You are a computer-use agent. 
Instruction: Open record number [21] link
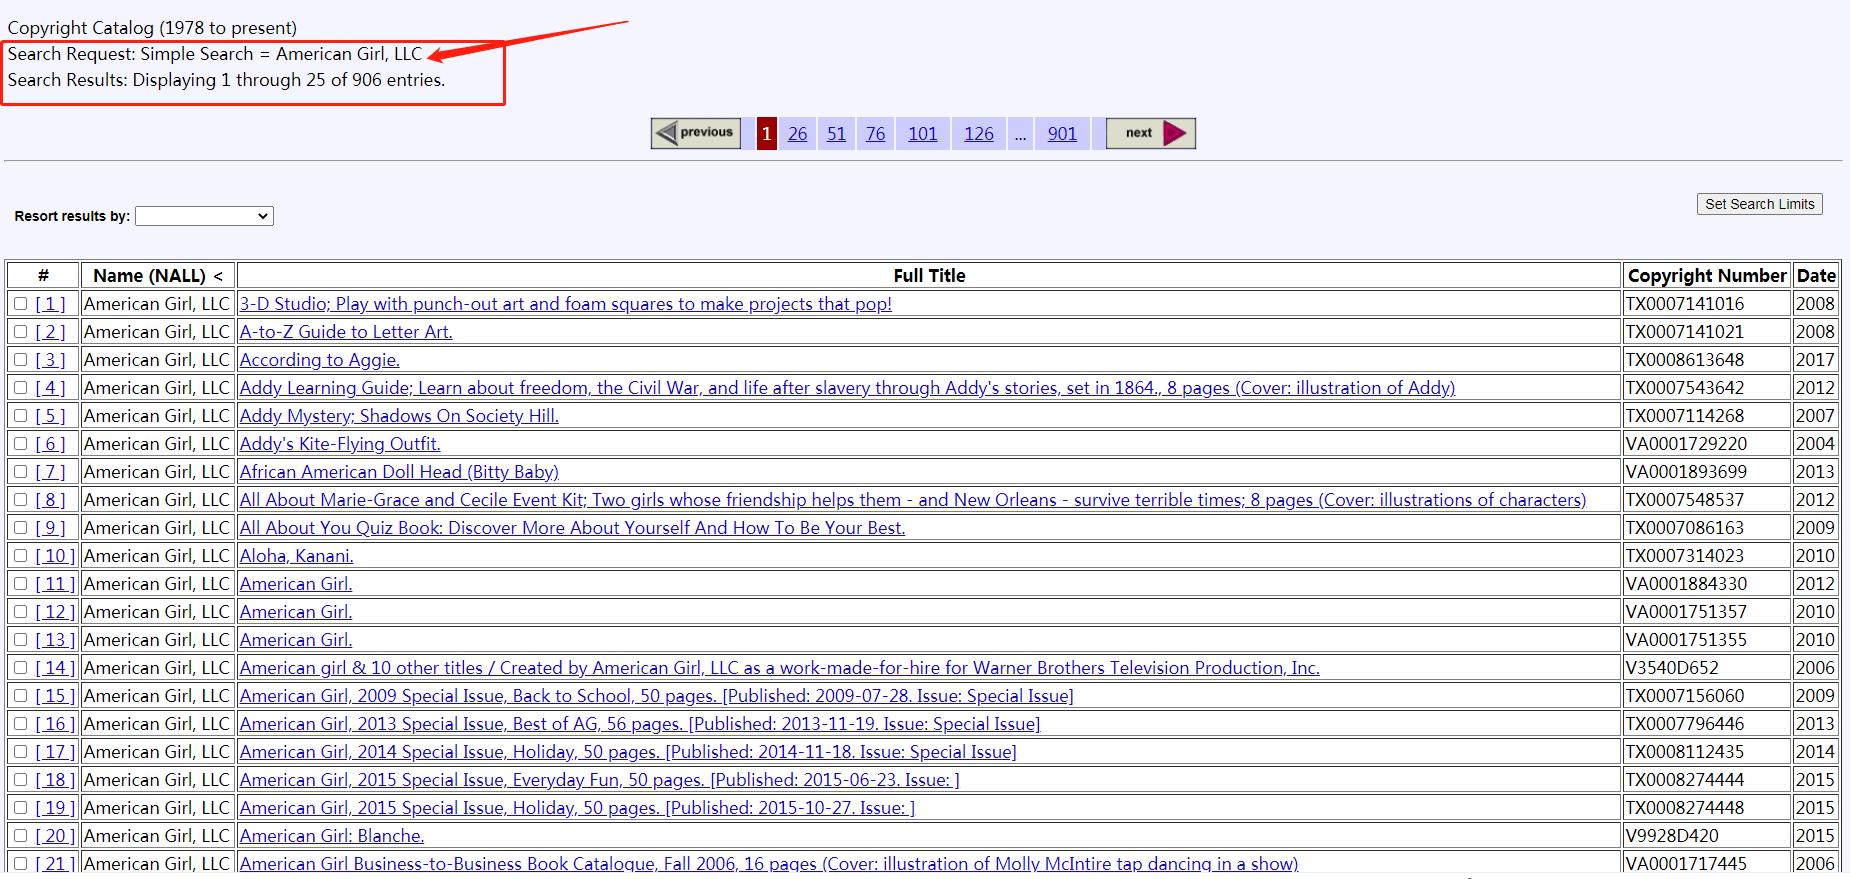tap(55, 864)
